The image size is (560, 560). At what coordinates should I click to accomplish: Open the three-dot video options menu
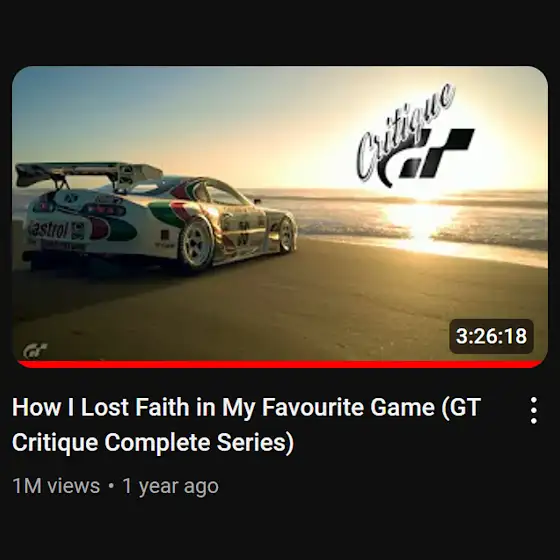(x=533, y=410)
